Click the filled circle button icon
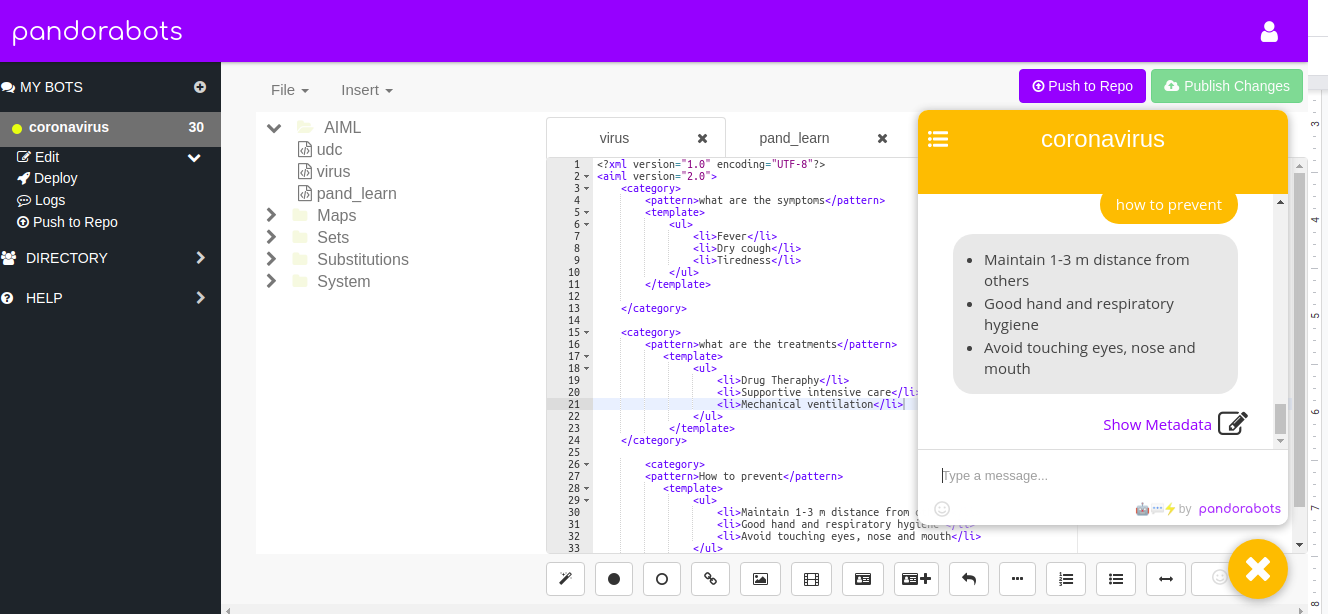This screenshot has width=1328, height=614. coord(614,578)
